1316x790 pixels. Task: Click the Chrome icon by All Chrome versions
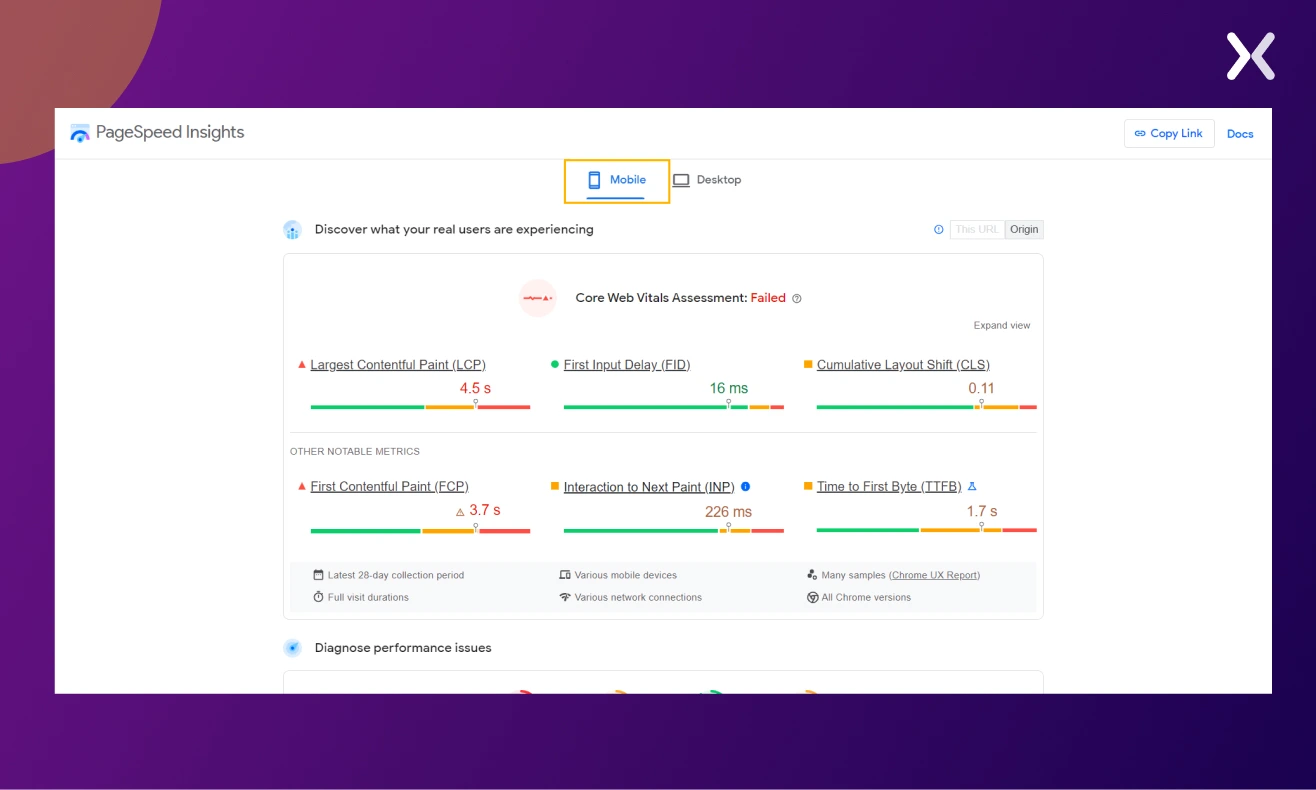(x=812, y=597)
